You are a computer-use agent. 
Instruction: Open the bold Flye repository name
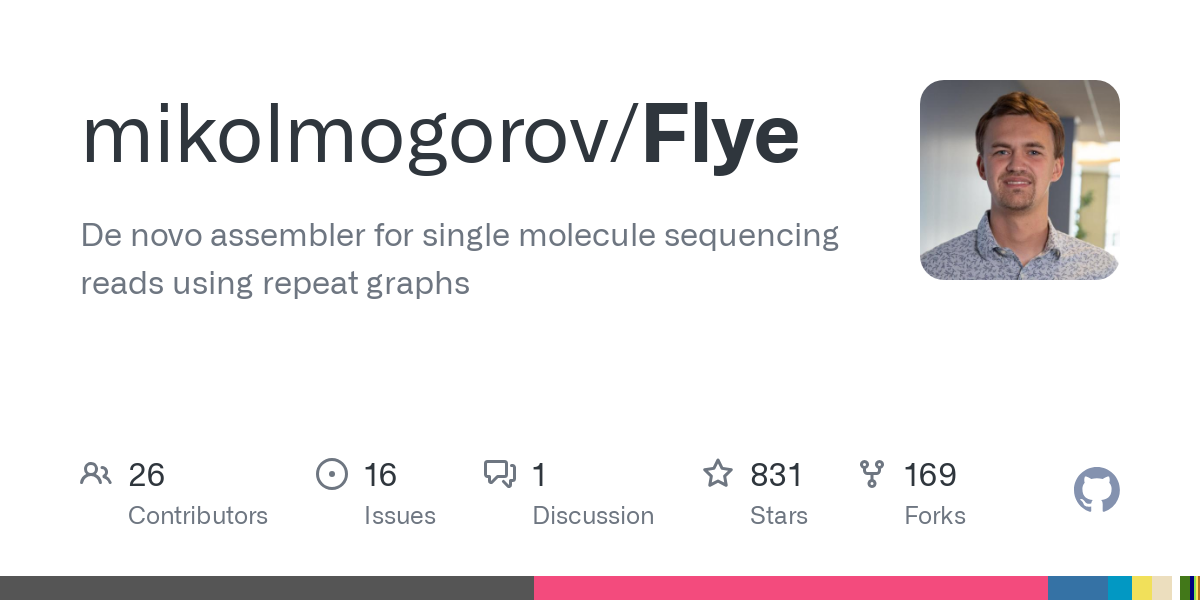pos(720,137)
